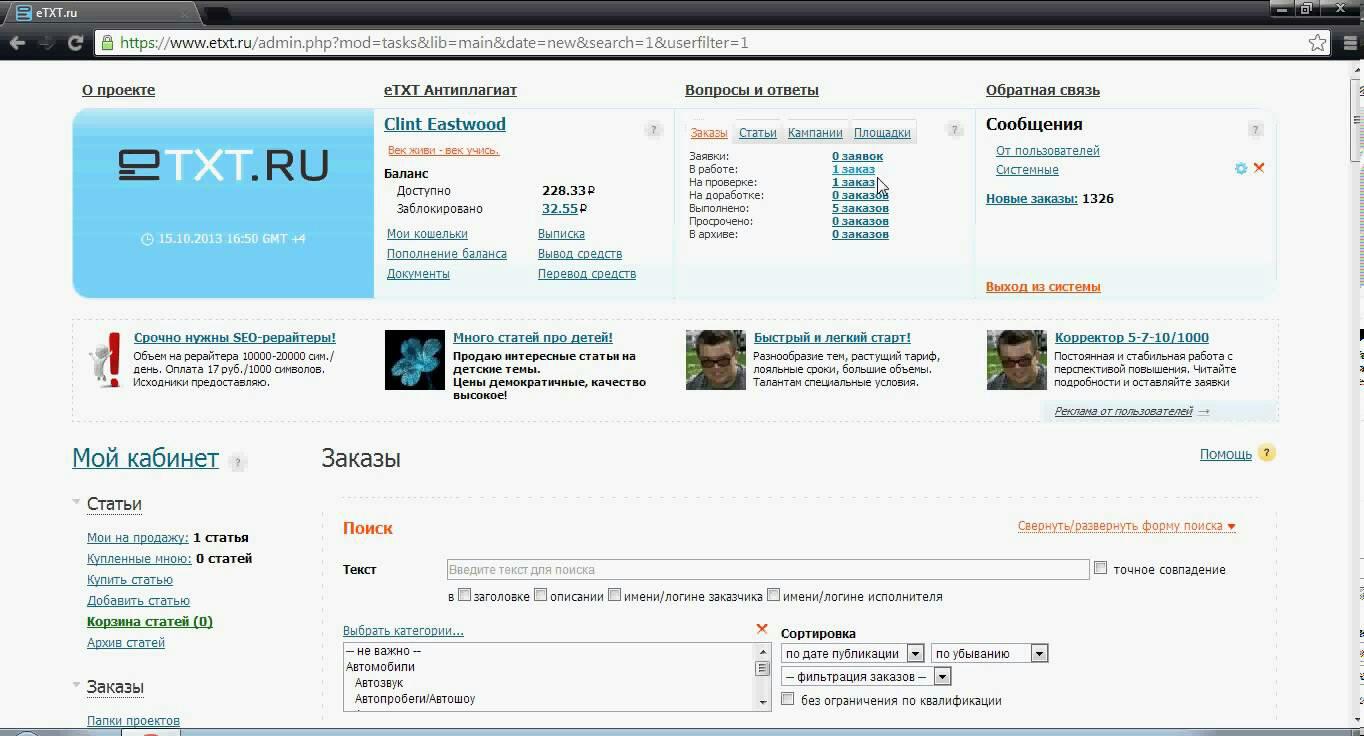Open 'Перевод средств' link
This screenshot has width=1364, height=736.
click(587, 274)
